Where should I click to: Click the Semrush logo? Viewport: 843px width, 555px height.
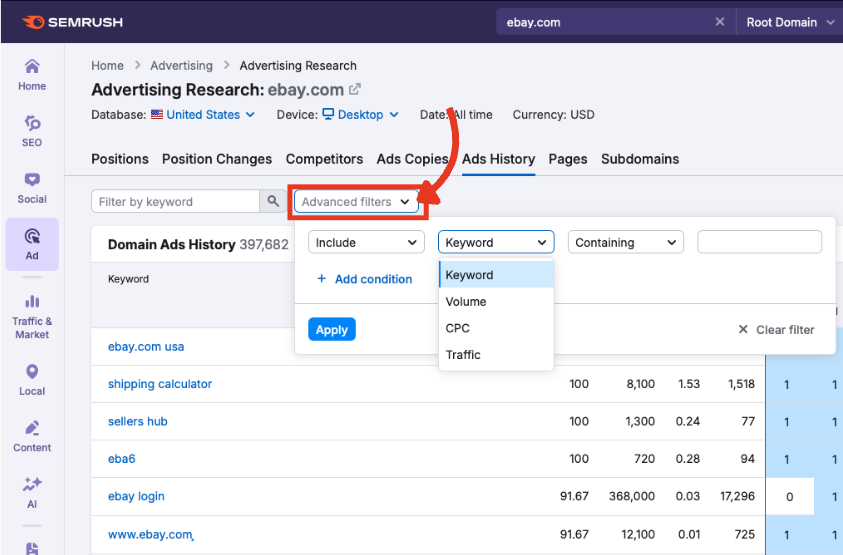73,22
